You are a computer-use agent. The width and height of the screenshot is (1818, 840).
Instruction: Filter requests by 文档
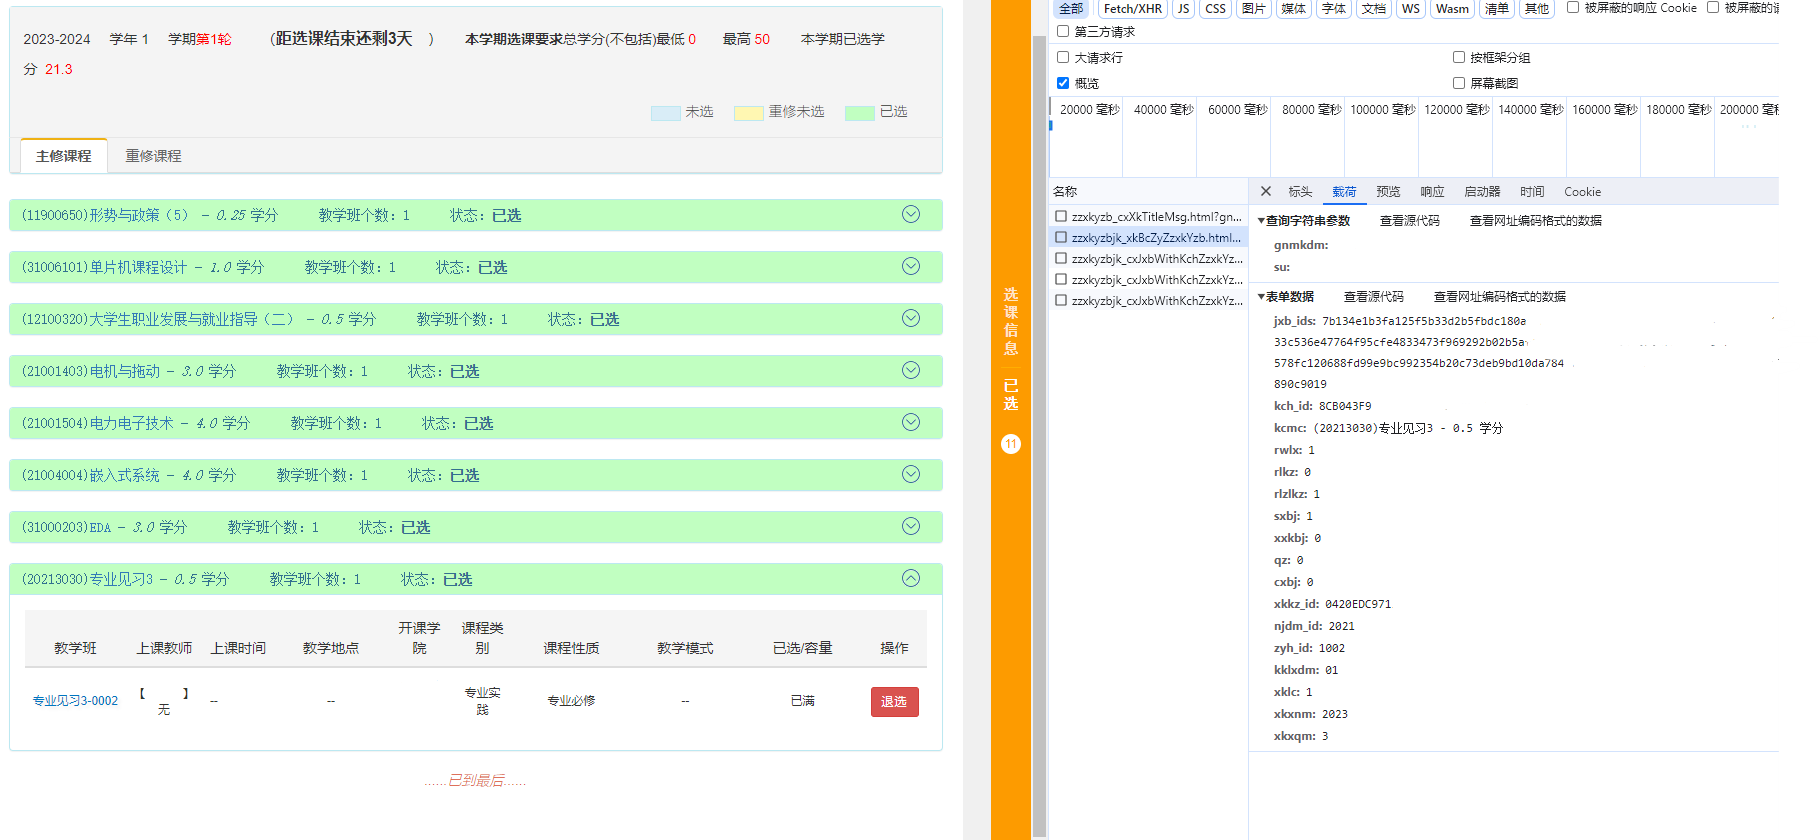pyautogui.click(x=1374, y=8)
